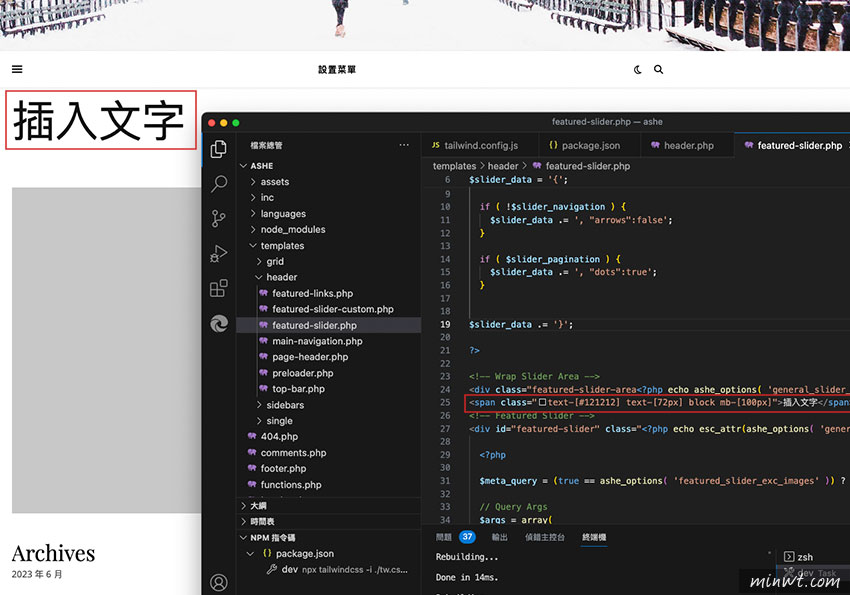Click line number 19 in the gutter

point(445,325)
